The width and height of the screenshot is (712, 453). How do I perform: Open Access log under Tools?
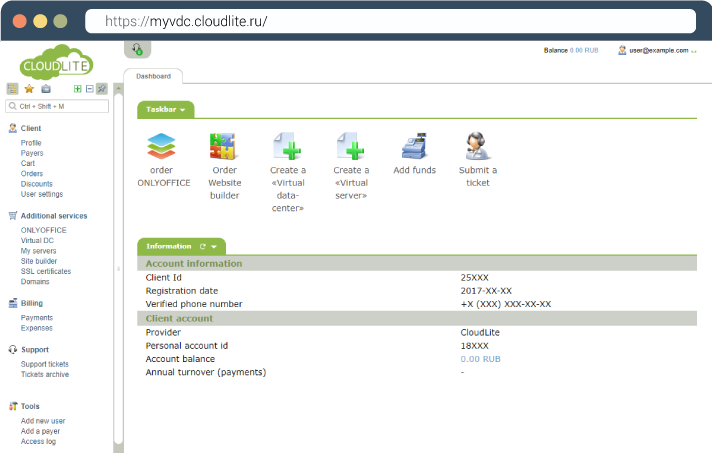38,441
